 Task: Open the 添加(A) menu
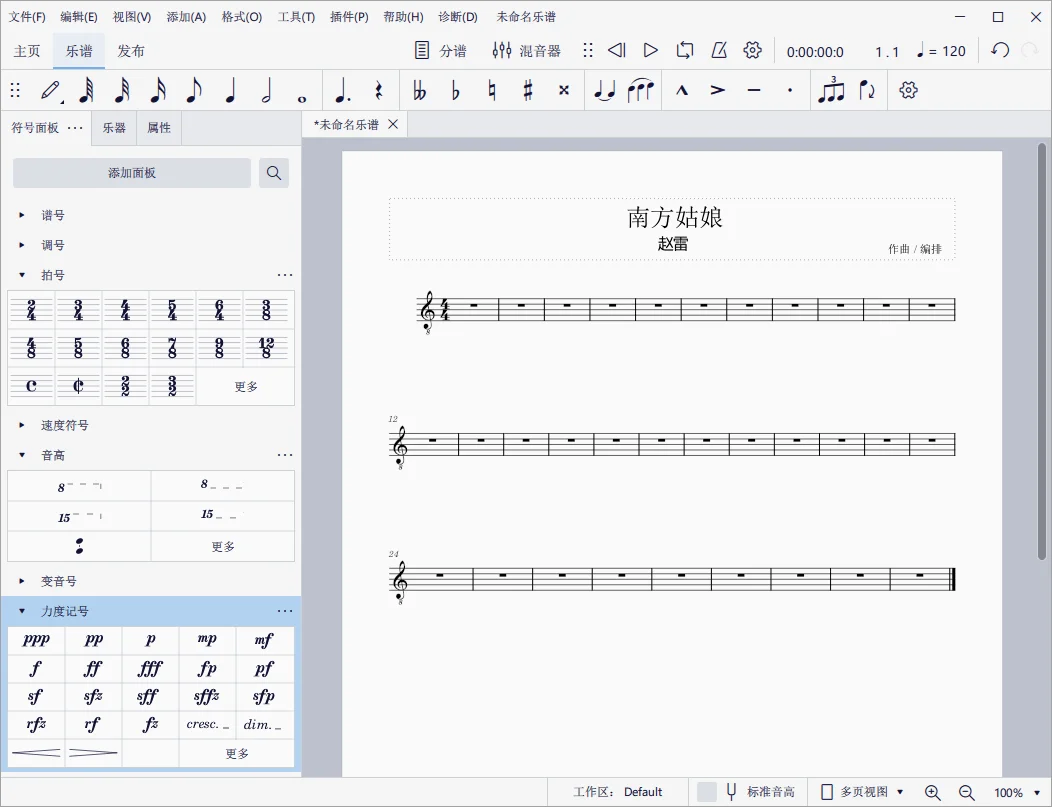click(186, 17)
